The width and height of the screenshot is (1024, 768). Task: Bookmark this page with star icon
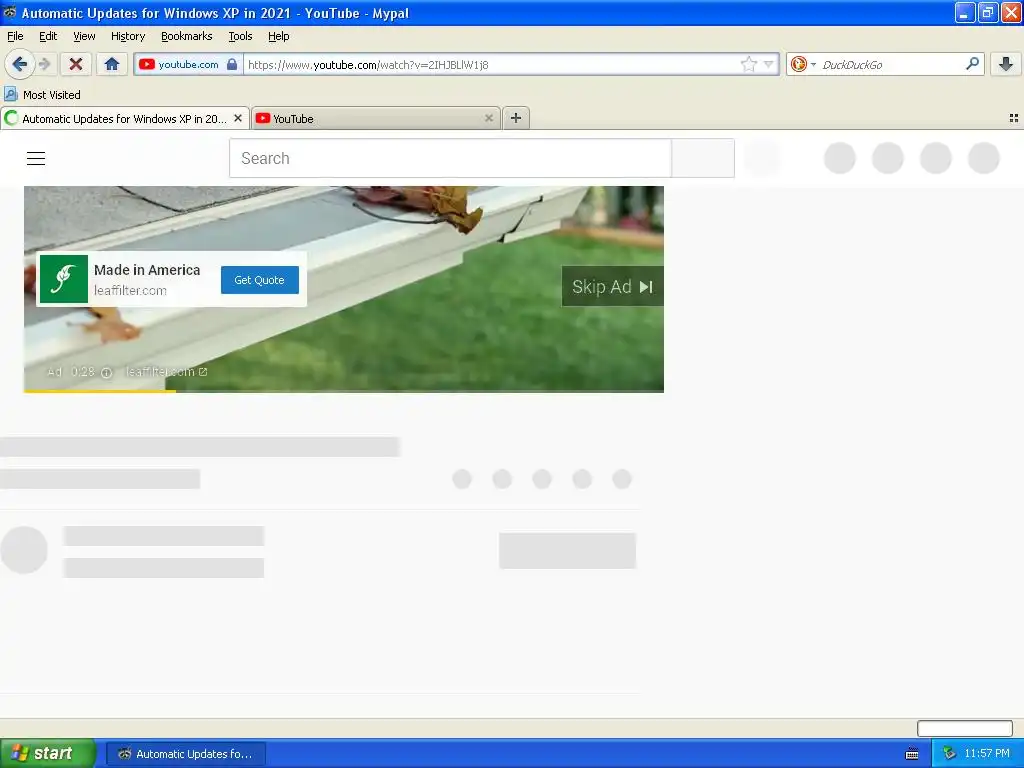pyautogui.click(x=748, y=64)
